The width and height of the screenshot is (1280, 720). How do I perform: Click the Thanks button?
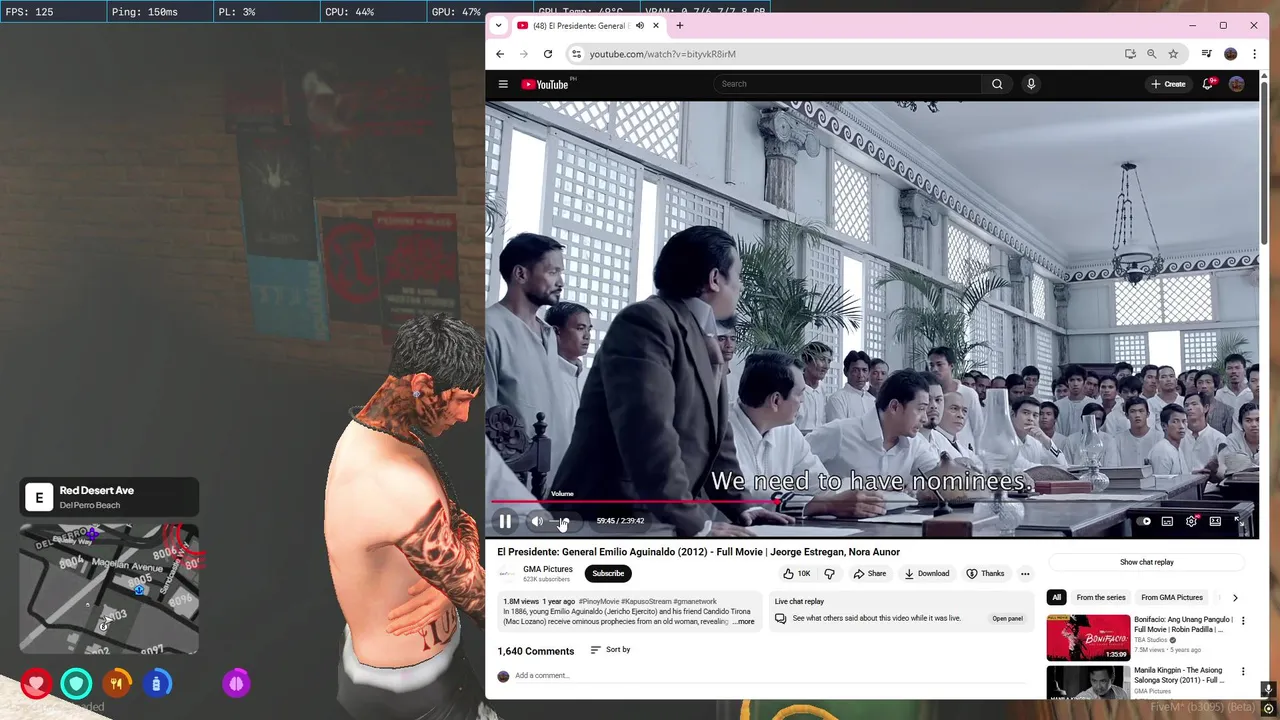pos(985,574)
